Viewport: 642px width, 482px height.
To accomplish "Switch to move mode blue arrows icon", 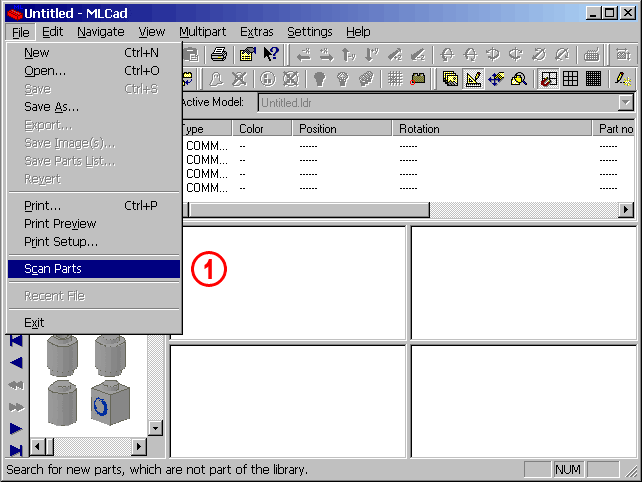I will pyautogui.click(x=496, y=79).
